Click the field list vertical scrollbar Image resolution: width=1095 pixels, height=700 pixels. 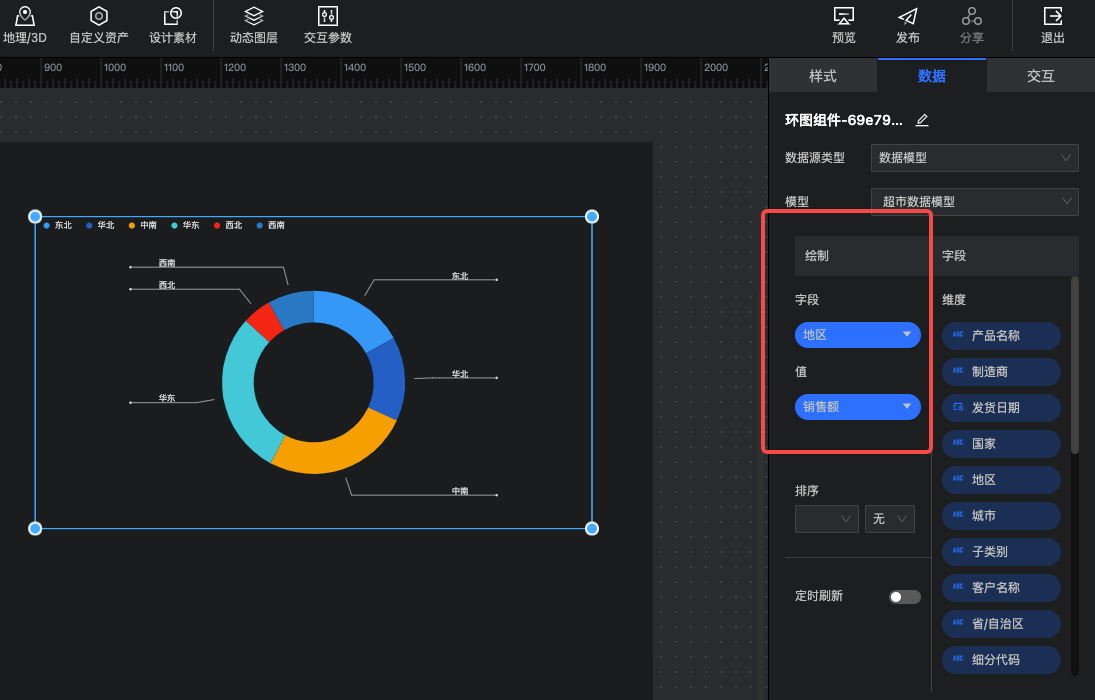(1075, 366)
